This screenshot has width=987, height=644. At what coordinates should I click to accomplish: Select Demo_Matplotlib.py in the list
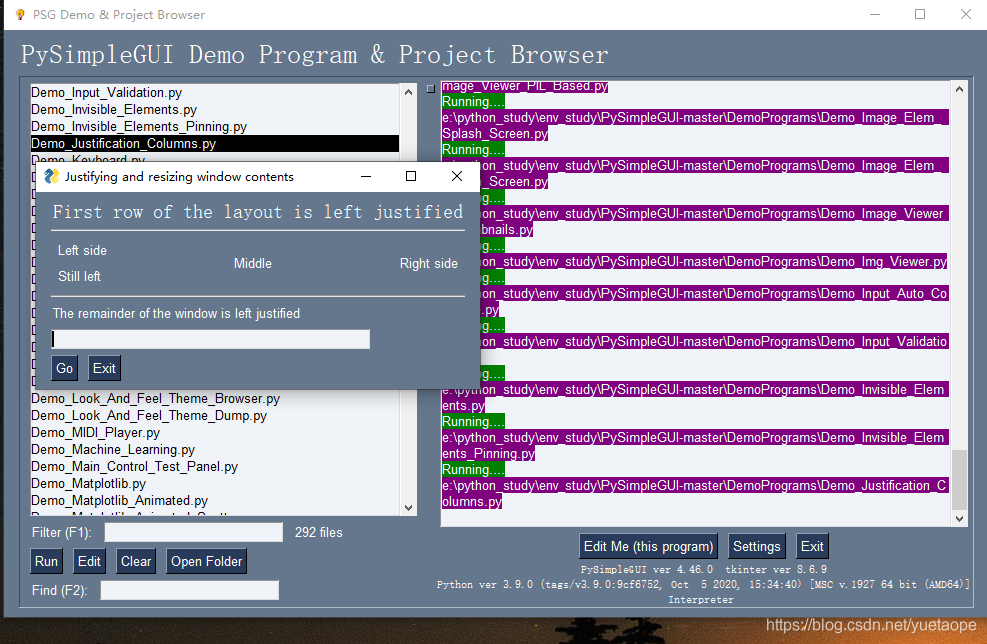pos(215,483)
